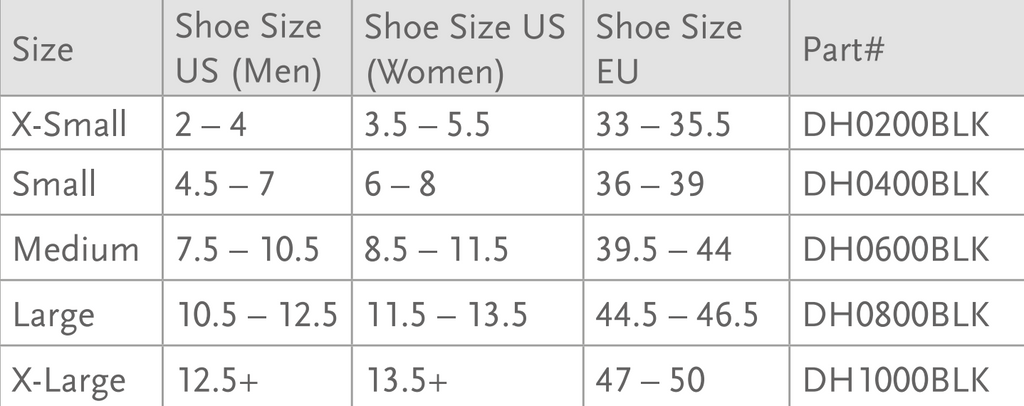Select the Medium size cell

click(x=75, y=249)
